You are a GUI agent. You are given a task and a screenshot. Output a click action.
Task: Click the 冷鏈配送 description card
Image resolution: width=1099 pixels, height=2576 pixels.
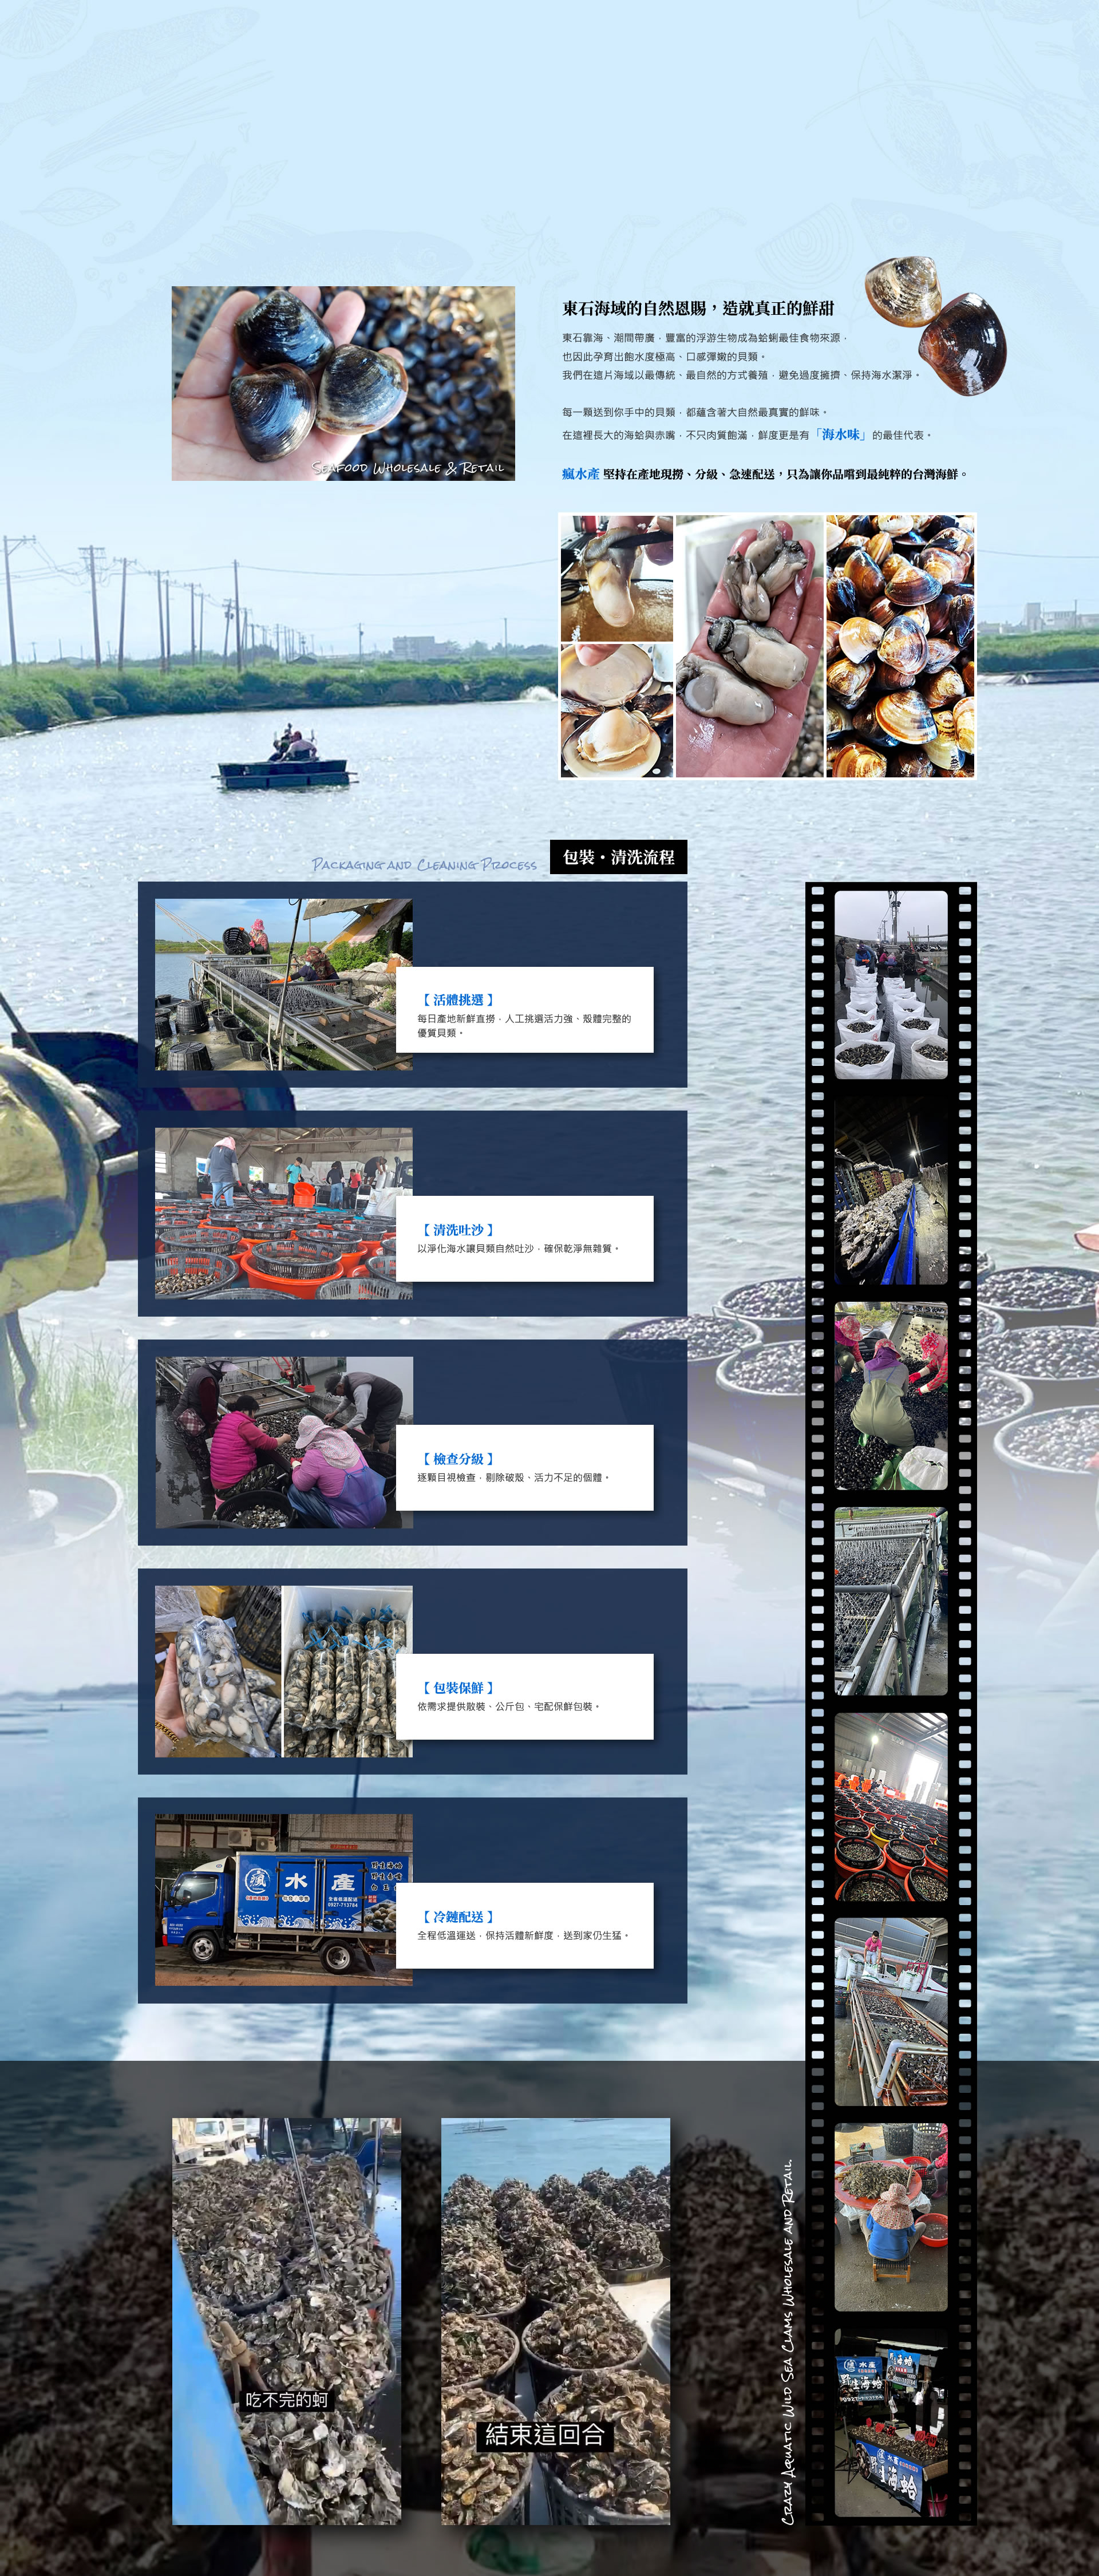point(524,1925)
